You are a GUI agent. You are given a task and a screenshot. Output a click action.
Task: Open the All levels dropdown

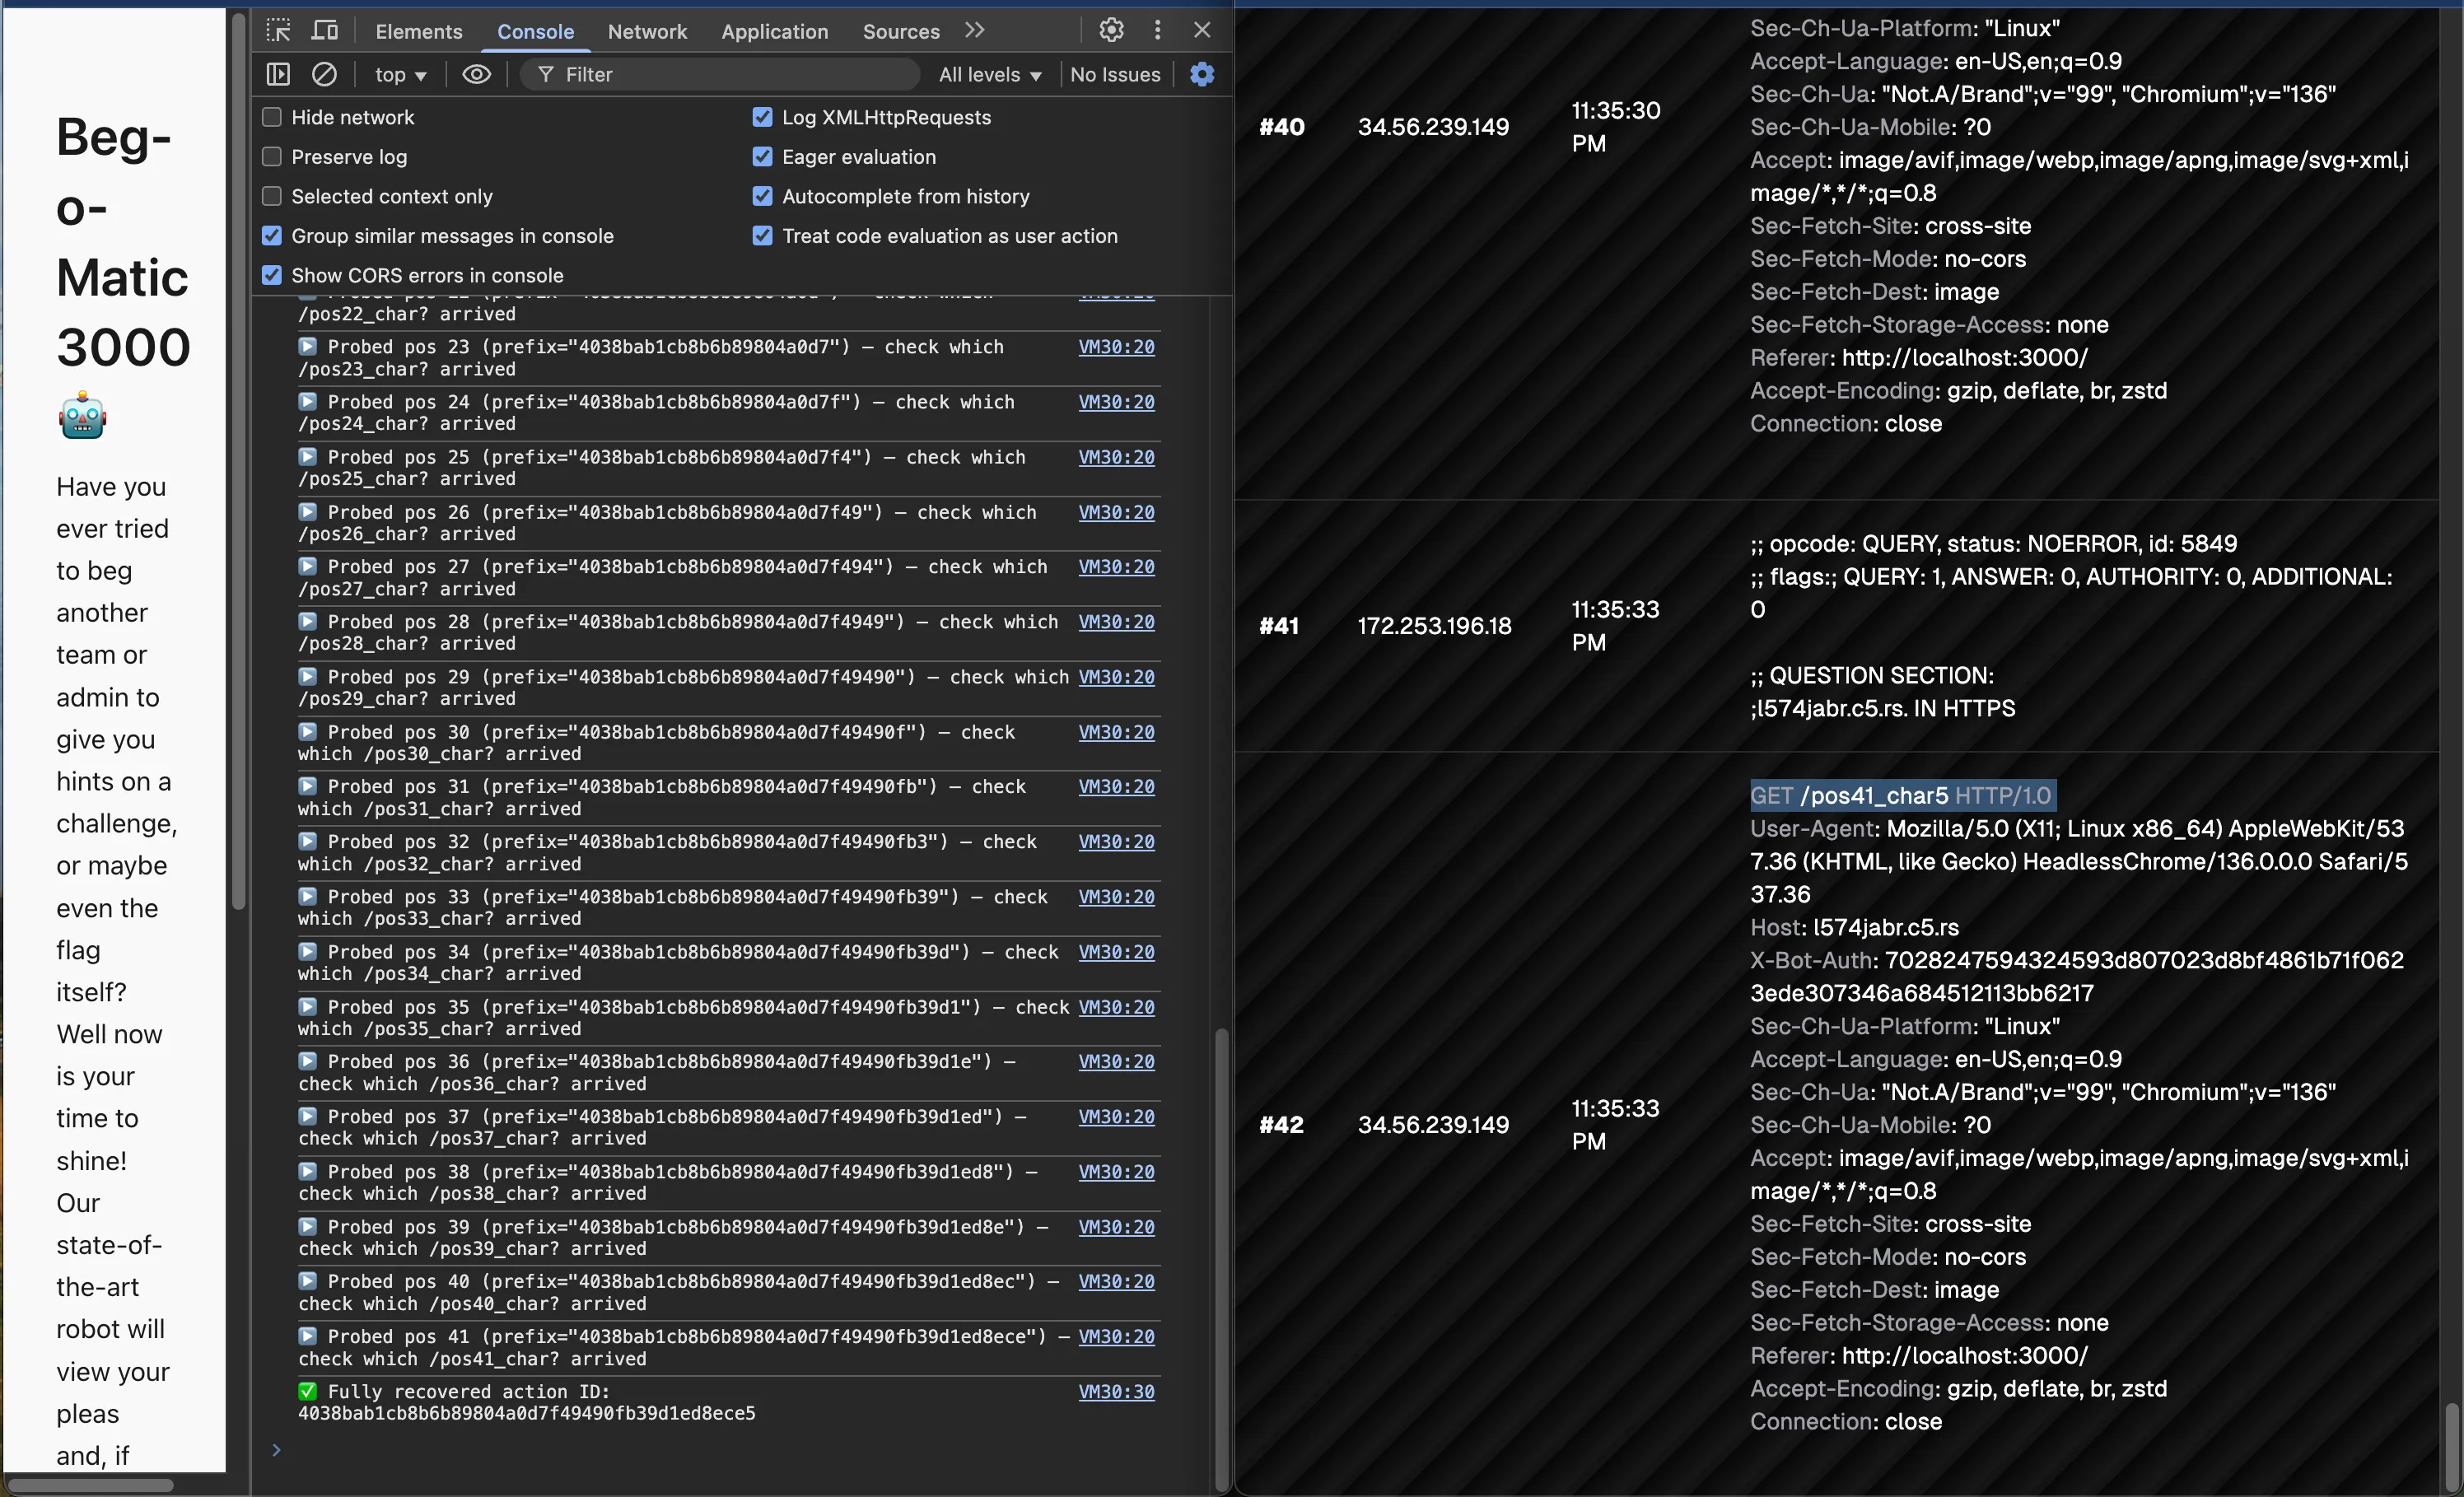tap(989, 75)
